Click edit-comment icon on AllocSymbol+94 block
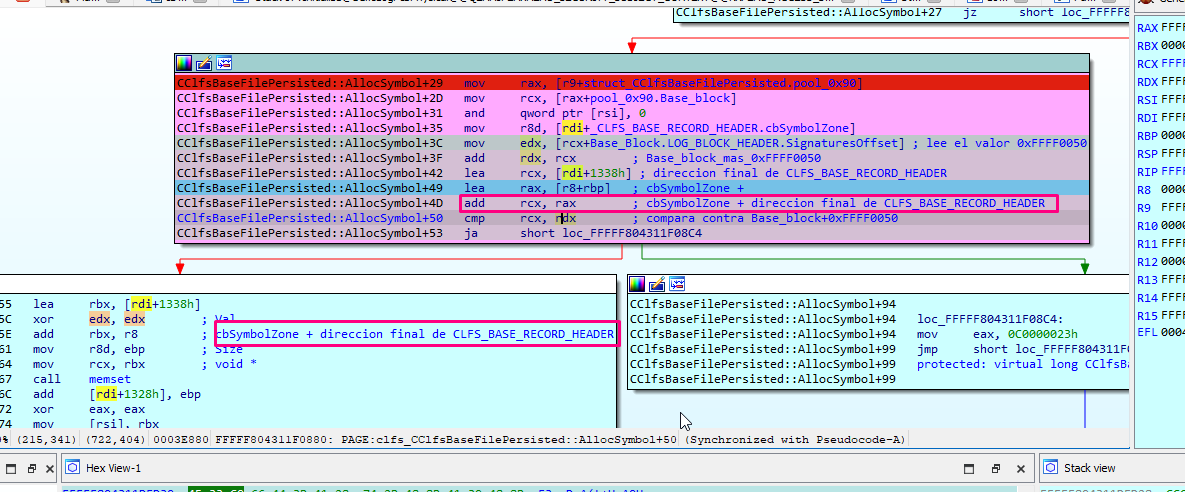The height and width of the screenshot is (492, 1185). click(x=658, y=284)
